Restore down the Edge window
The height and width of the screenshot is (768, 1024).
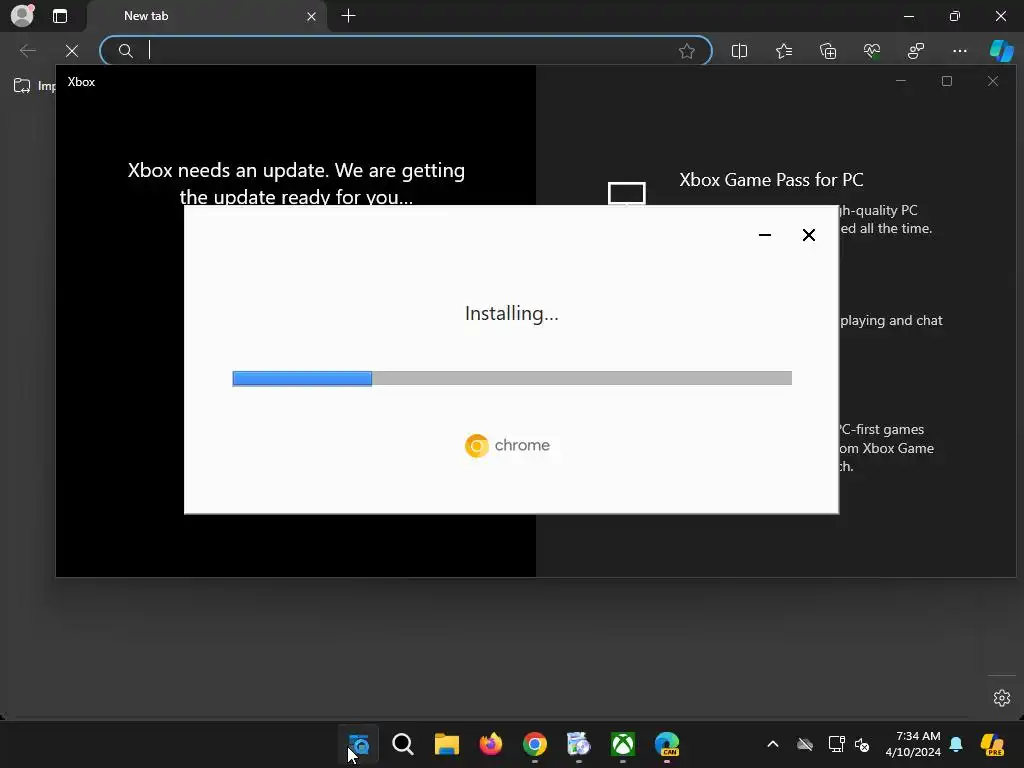(x=955, y=16)
